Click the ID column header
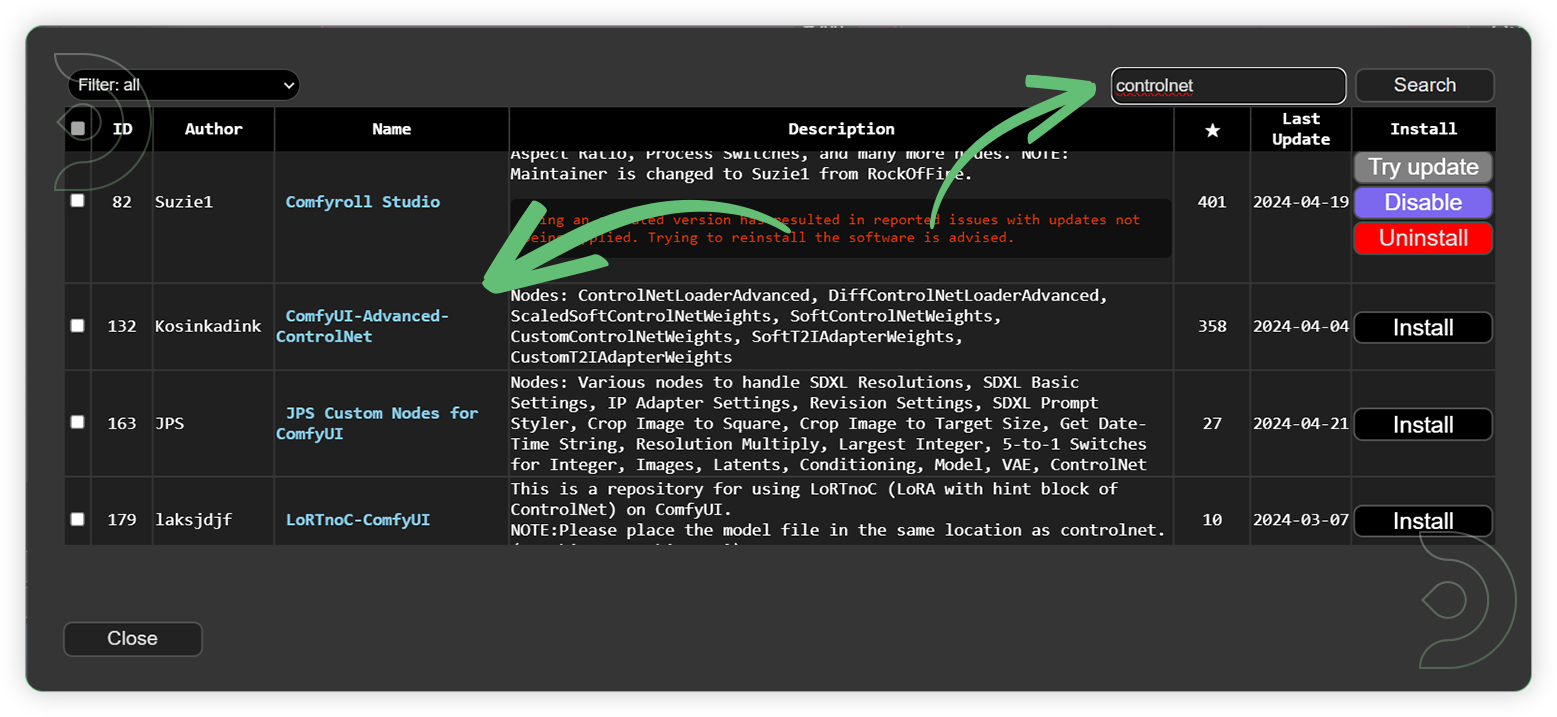This screenshot has width=1557, height=717. 122,129
